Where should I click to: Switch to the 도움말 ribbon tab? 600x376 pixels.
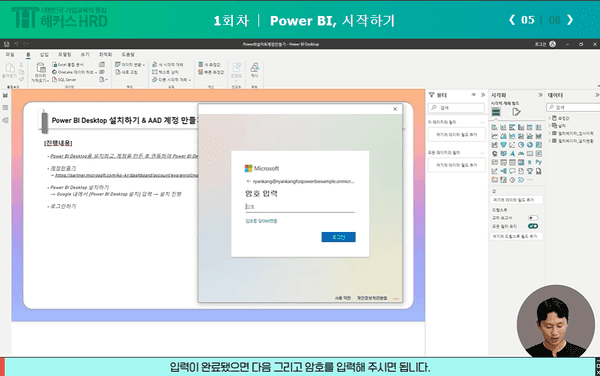[128, 55]
